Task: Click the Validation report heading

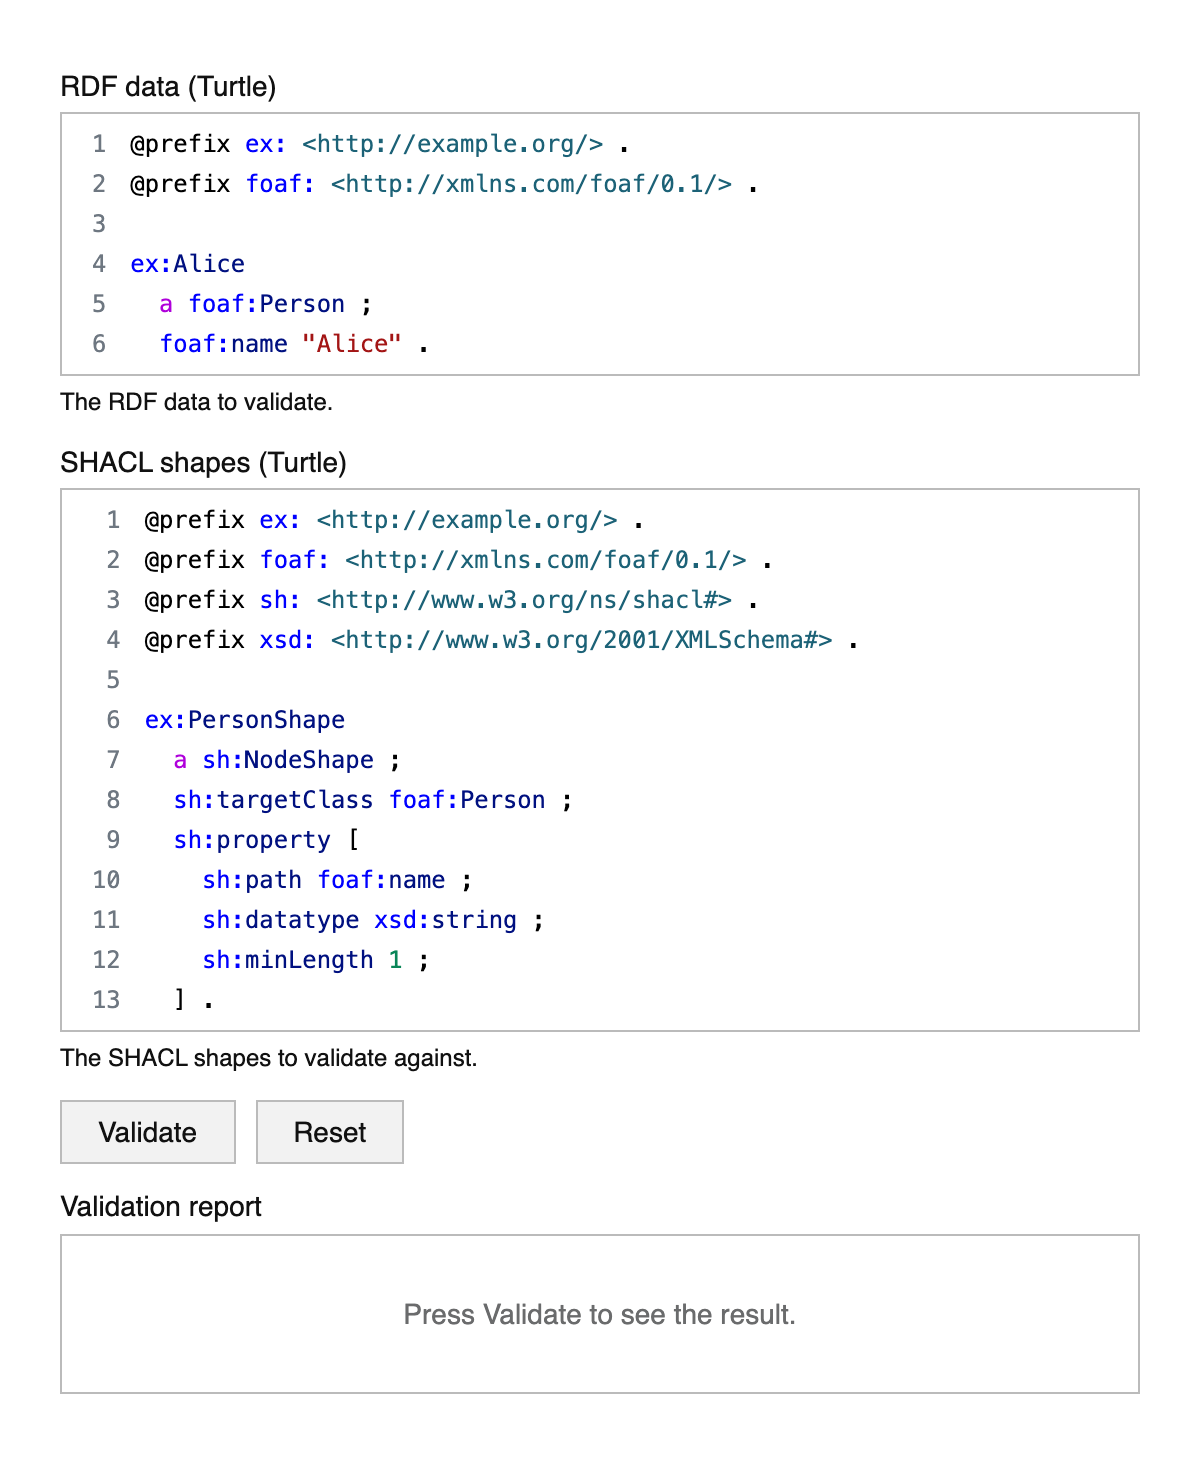Action: pyautogui.click(x=160, y=1207)
